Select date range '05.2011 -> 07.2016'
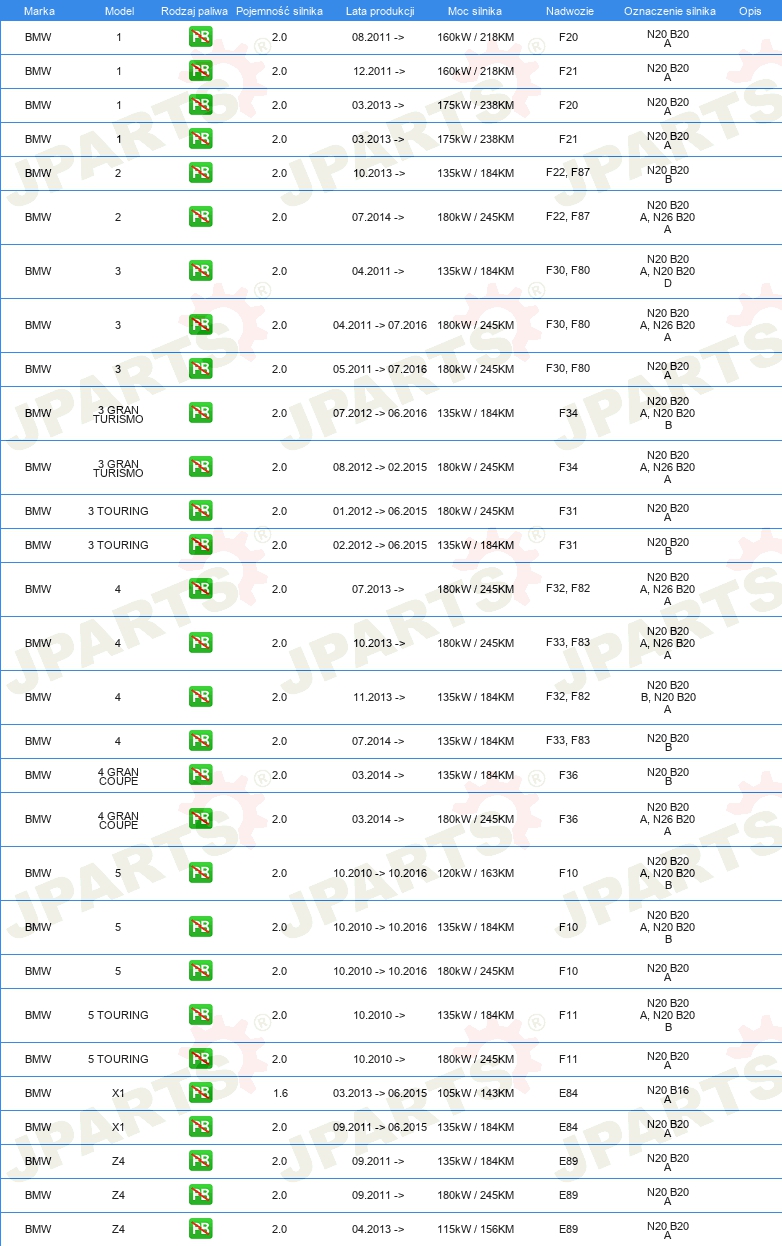Screen dimensions: 782x1246 pyautogui.click(x=379, y=369)
